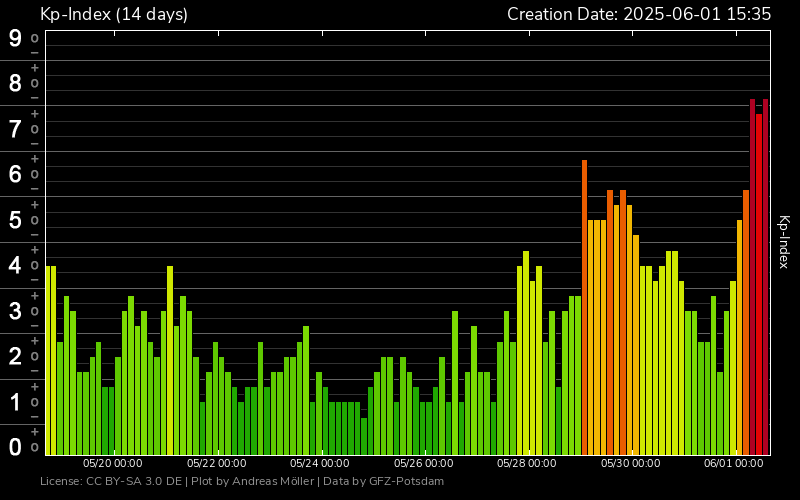
Task: Click the "05/30 00:00" date label
Action: [x=630, y=463]
